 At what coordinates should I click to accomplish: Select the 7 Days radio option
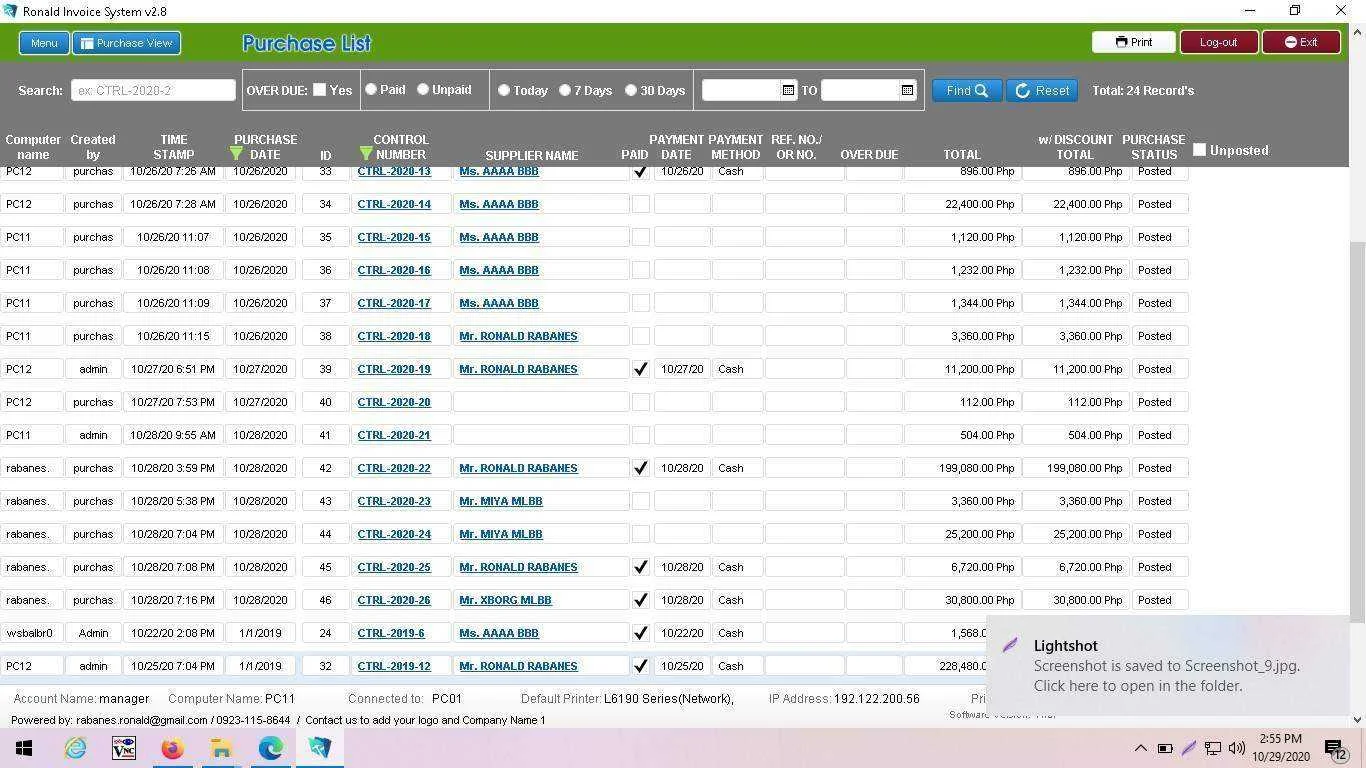[x=565, y=90]
